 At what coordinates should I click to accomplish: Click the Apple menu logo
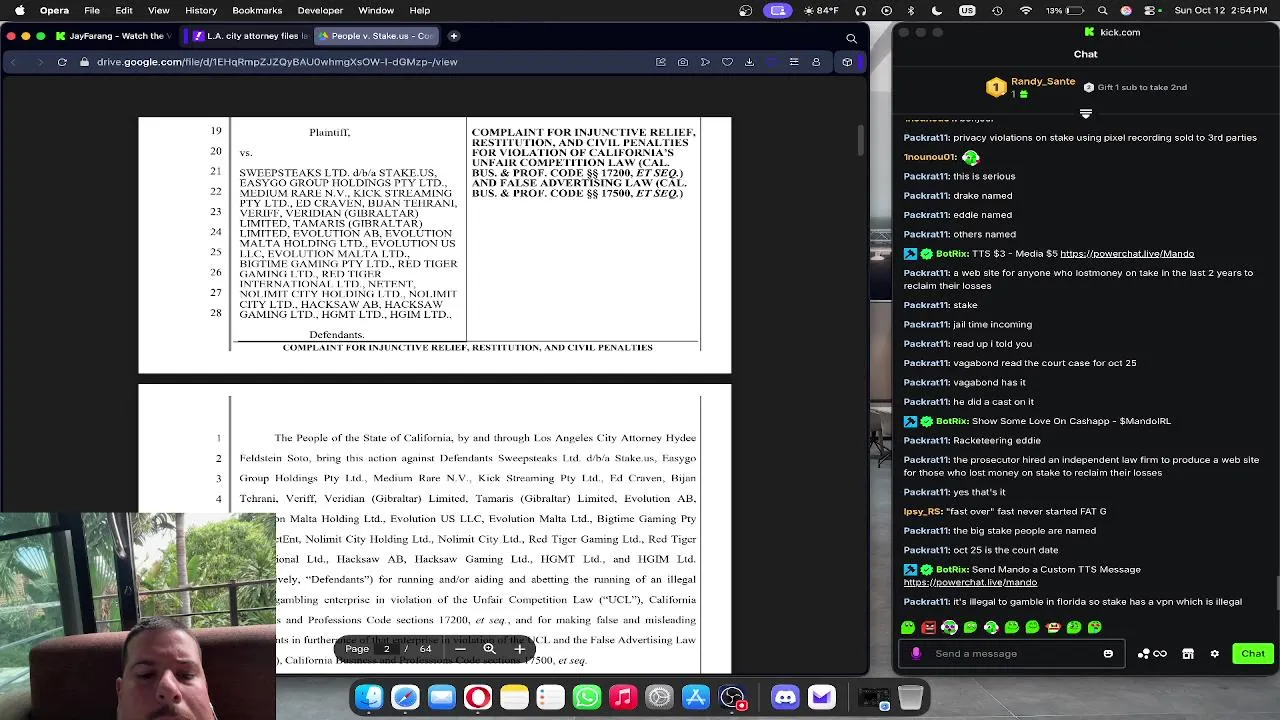[x=19, y=10]
